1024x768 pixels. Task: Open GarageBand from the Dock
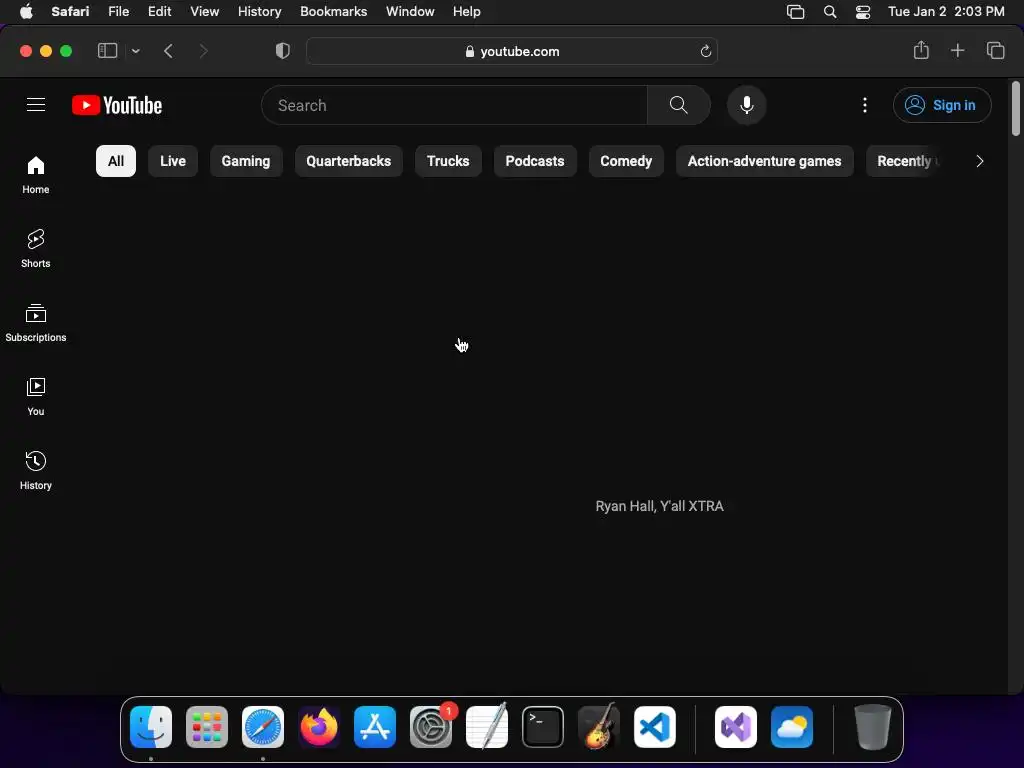tap(599, 727)
